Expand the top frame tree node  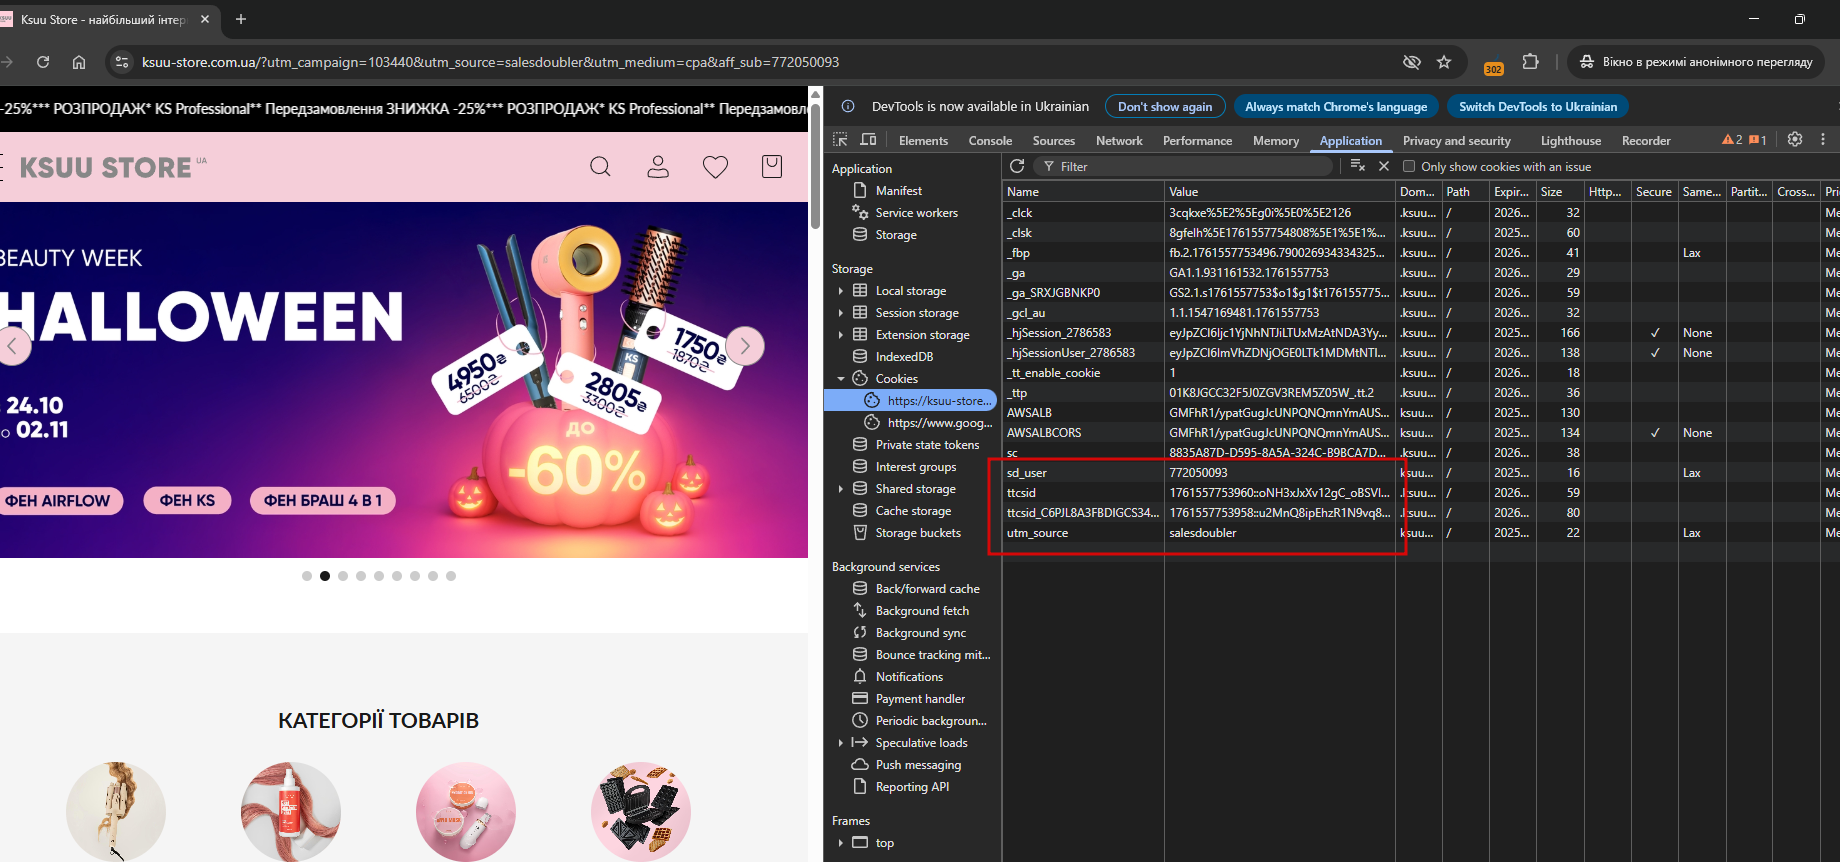click(841, 843)
